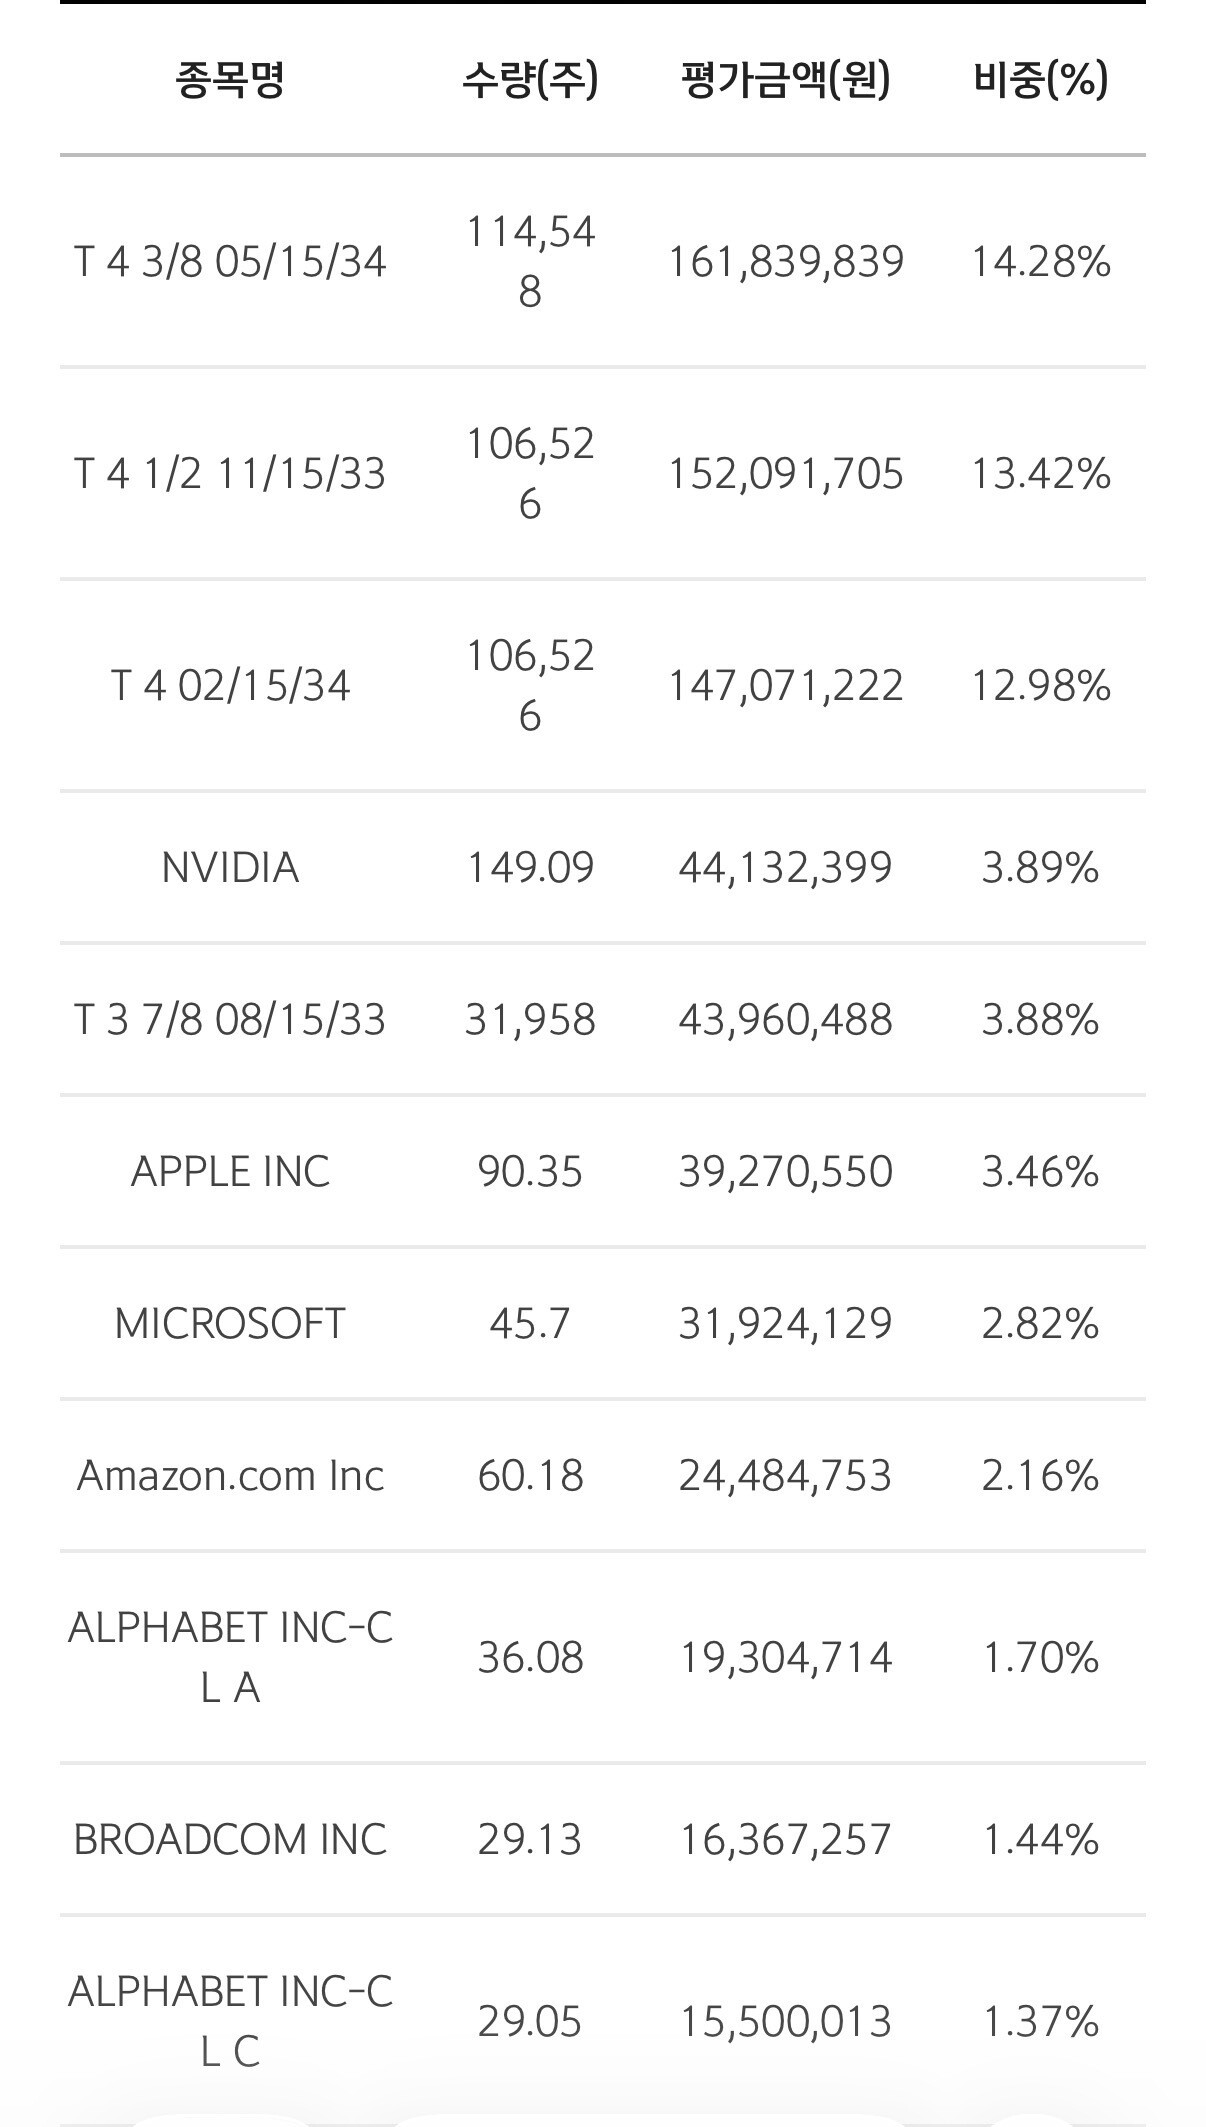
Task: Select the NVIDIA stock row
Action: pyautogui.click(x=603, y=868)
